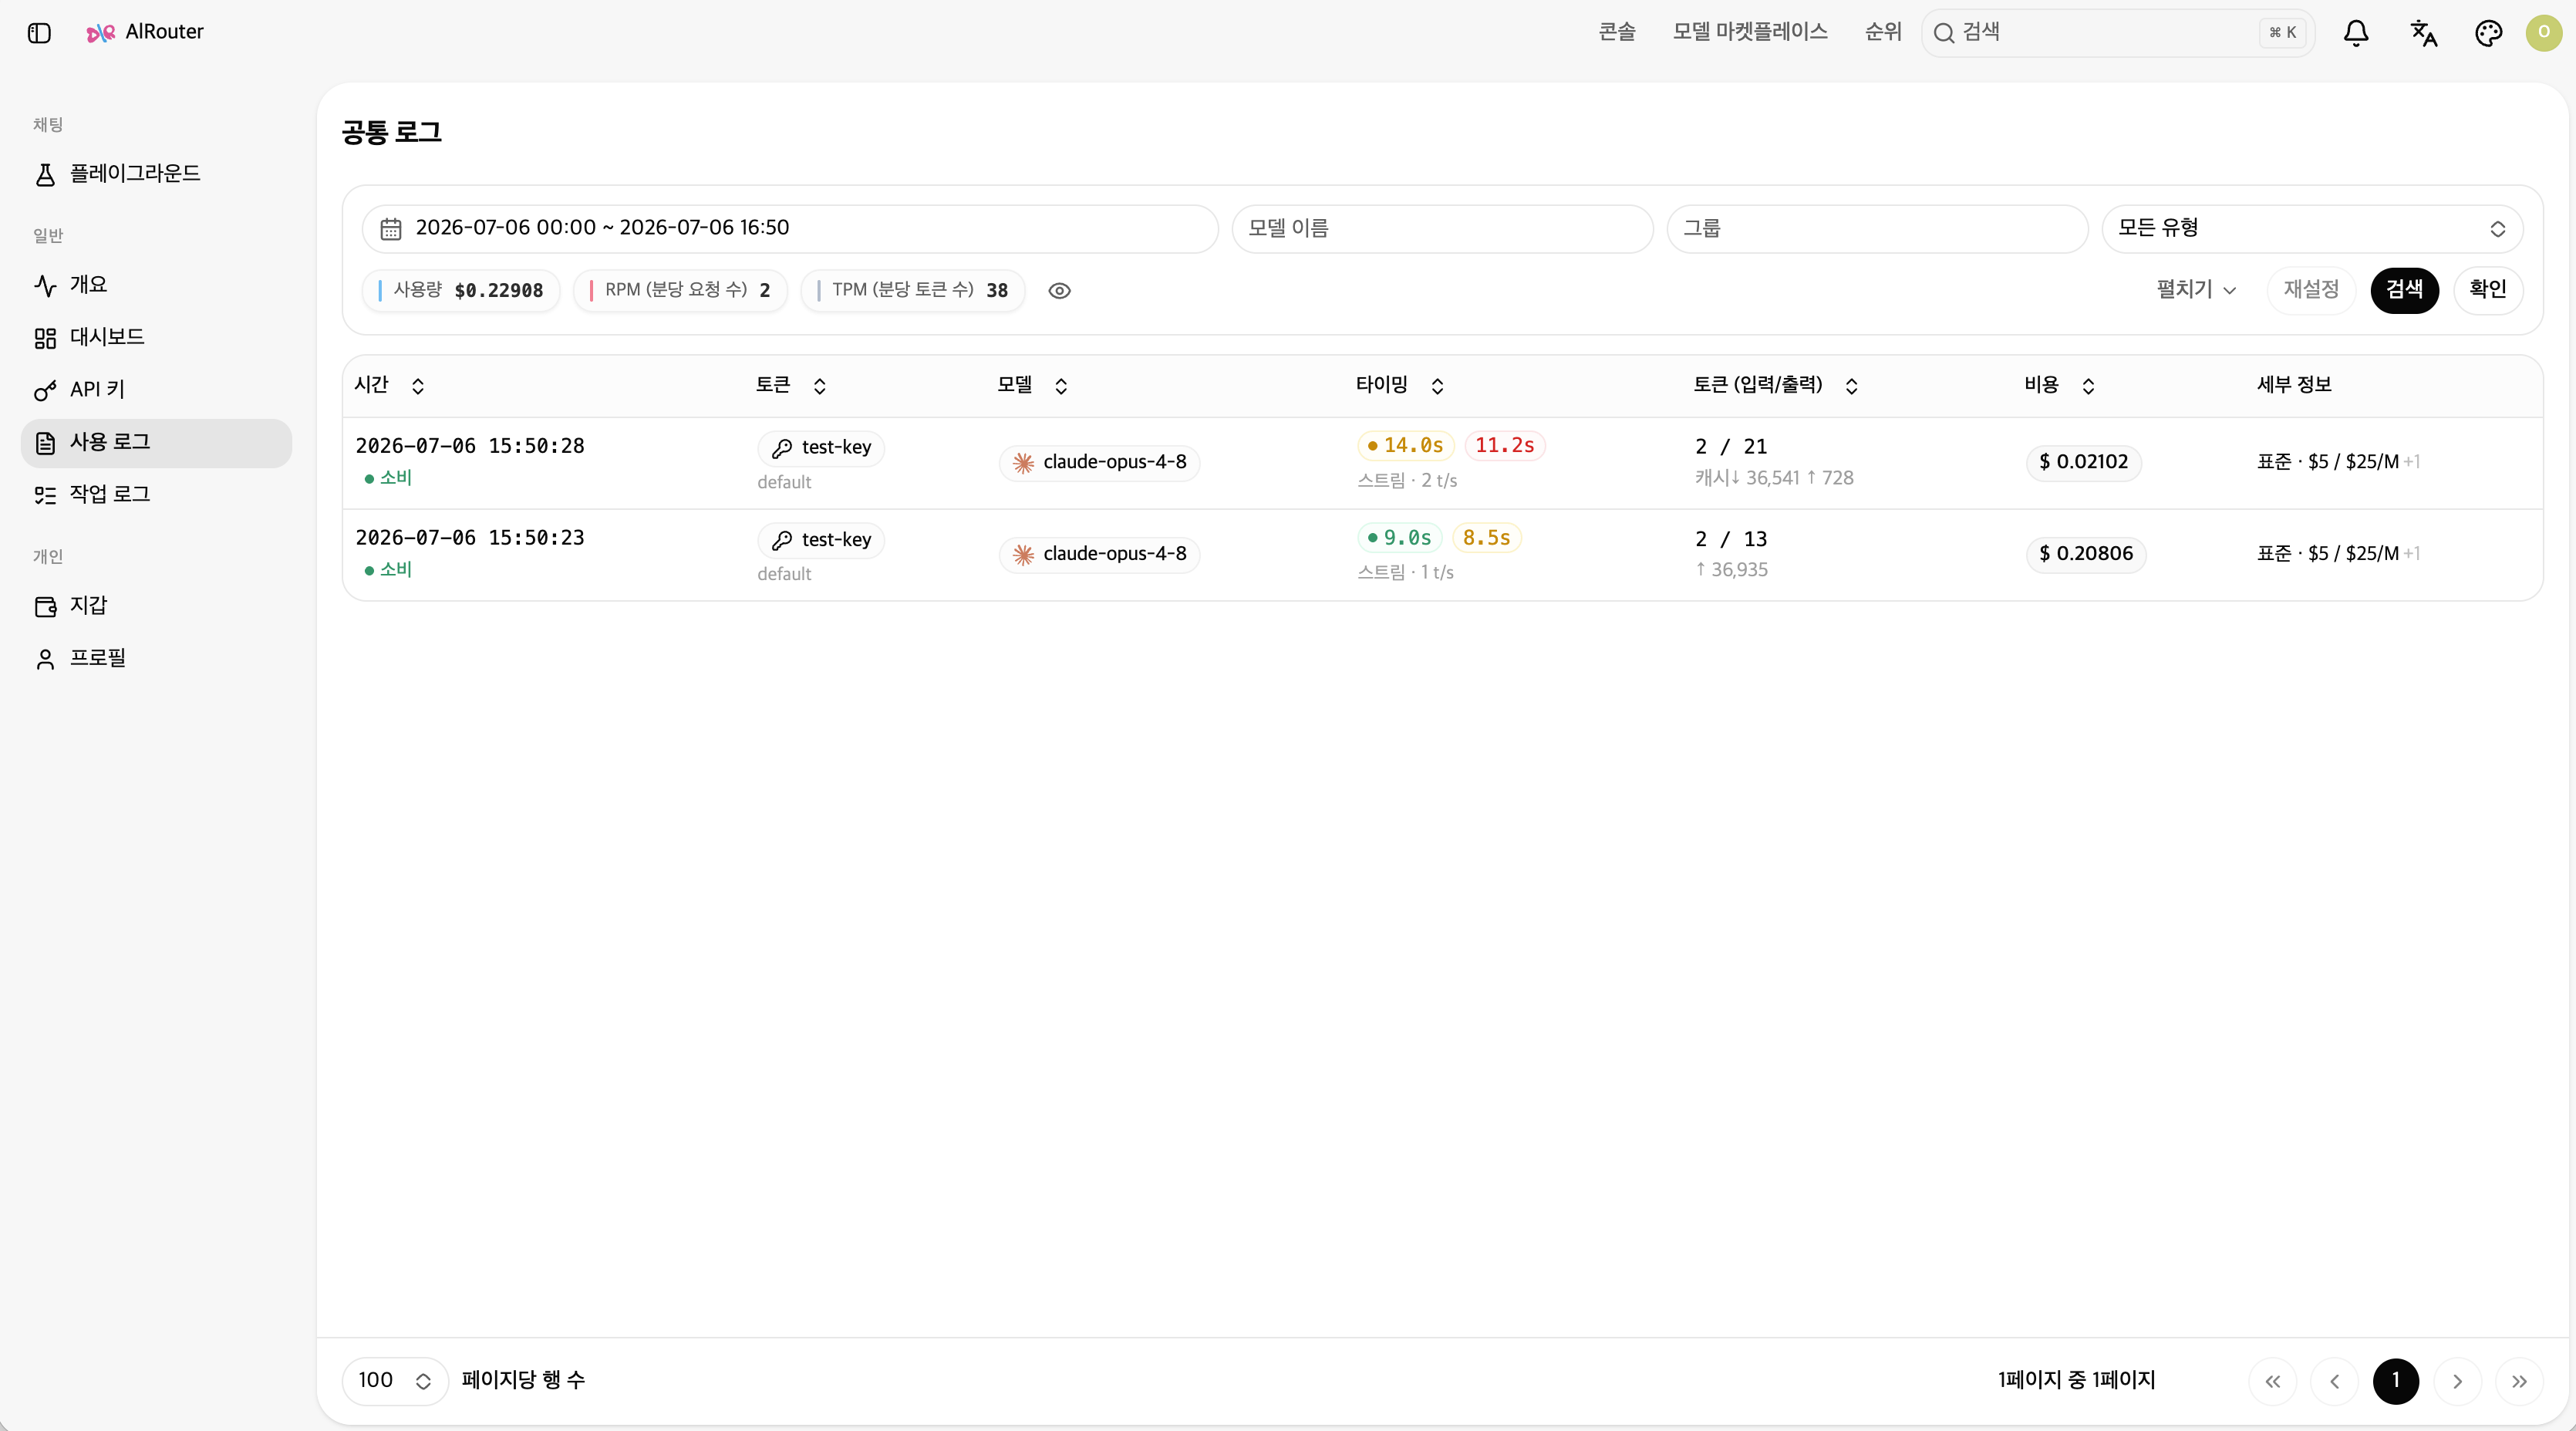This screenshot has height=1431, width=2576.
Task: Click the 재설정 reset button
Action: 2311,290
